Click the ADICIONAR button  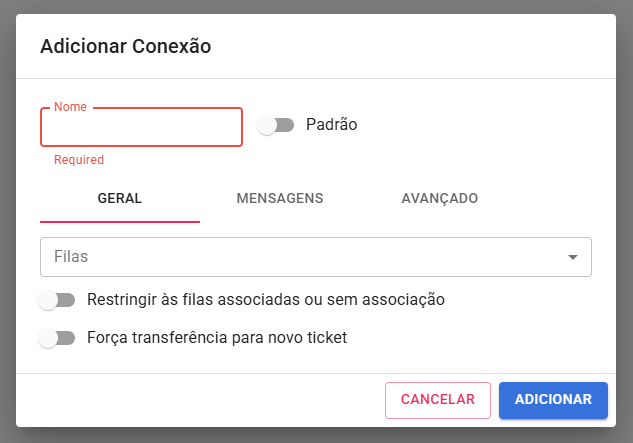(x=553, y=399)
